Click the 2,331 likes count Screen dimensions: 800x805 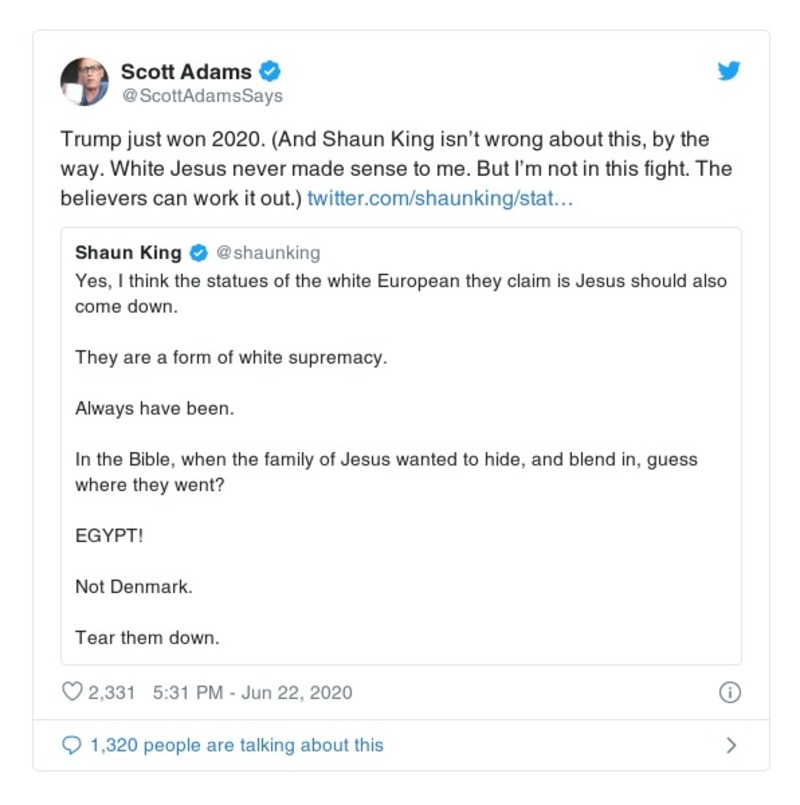(113, 691)
